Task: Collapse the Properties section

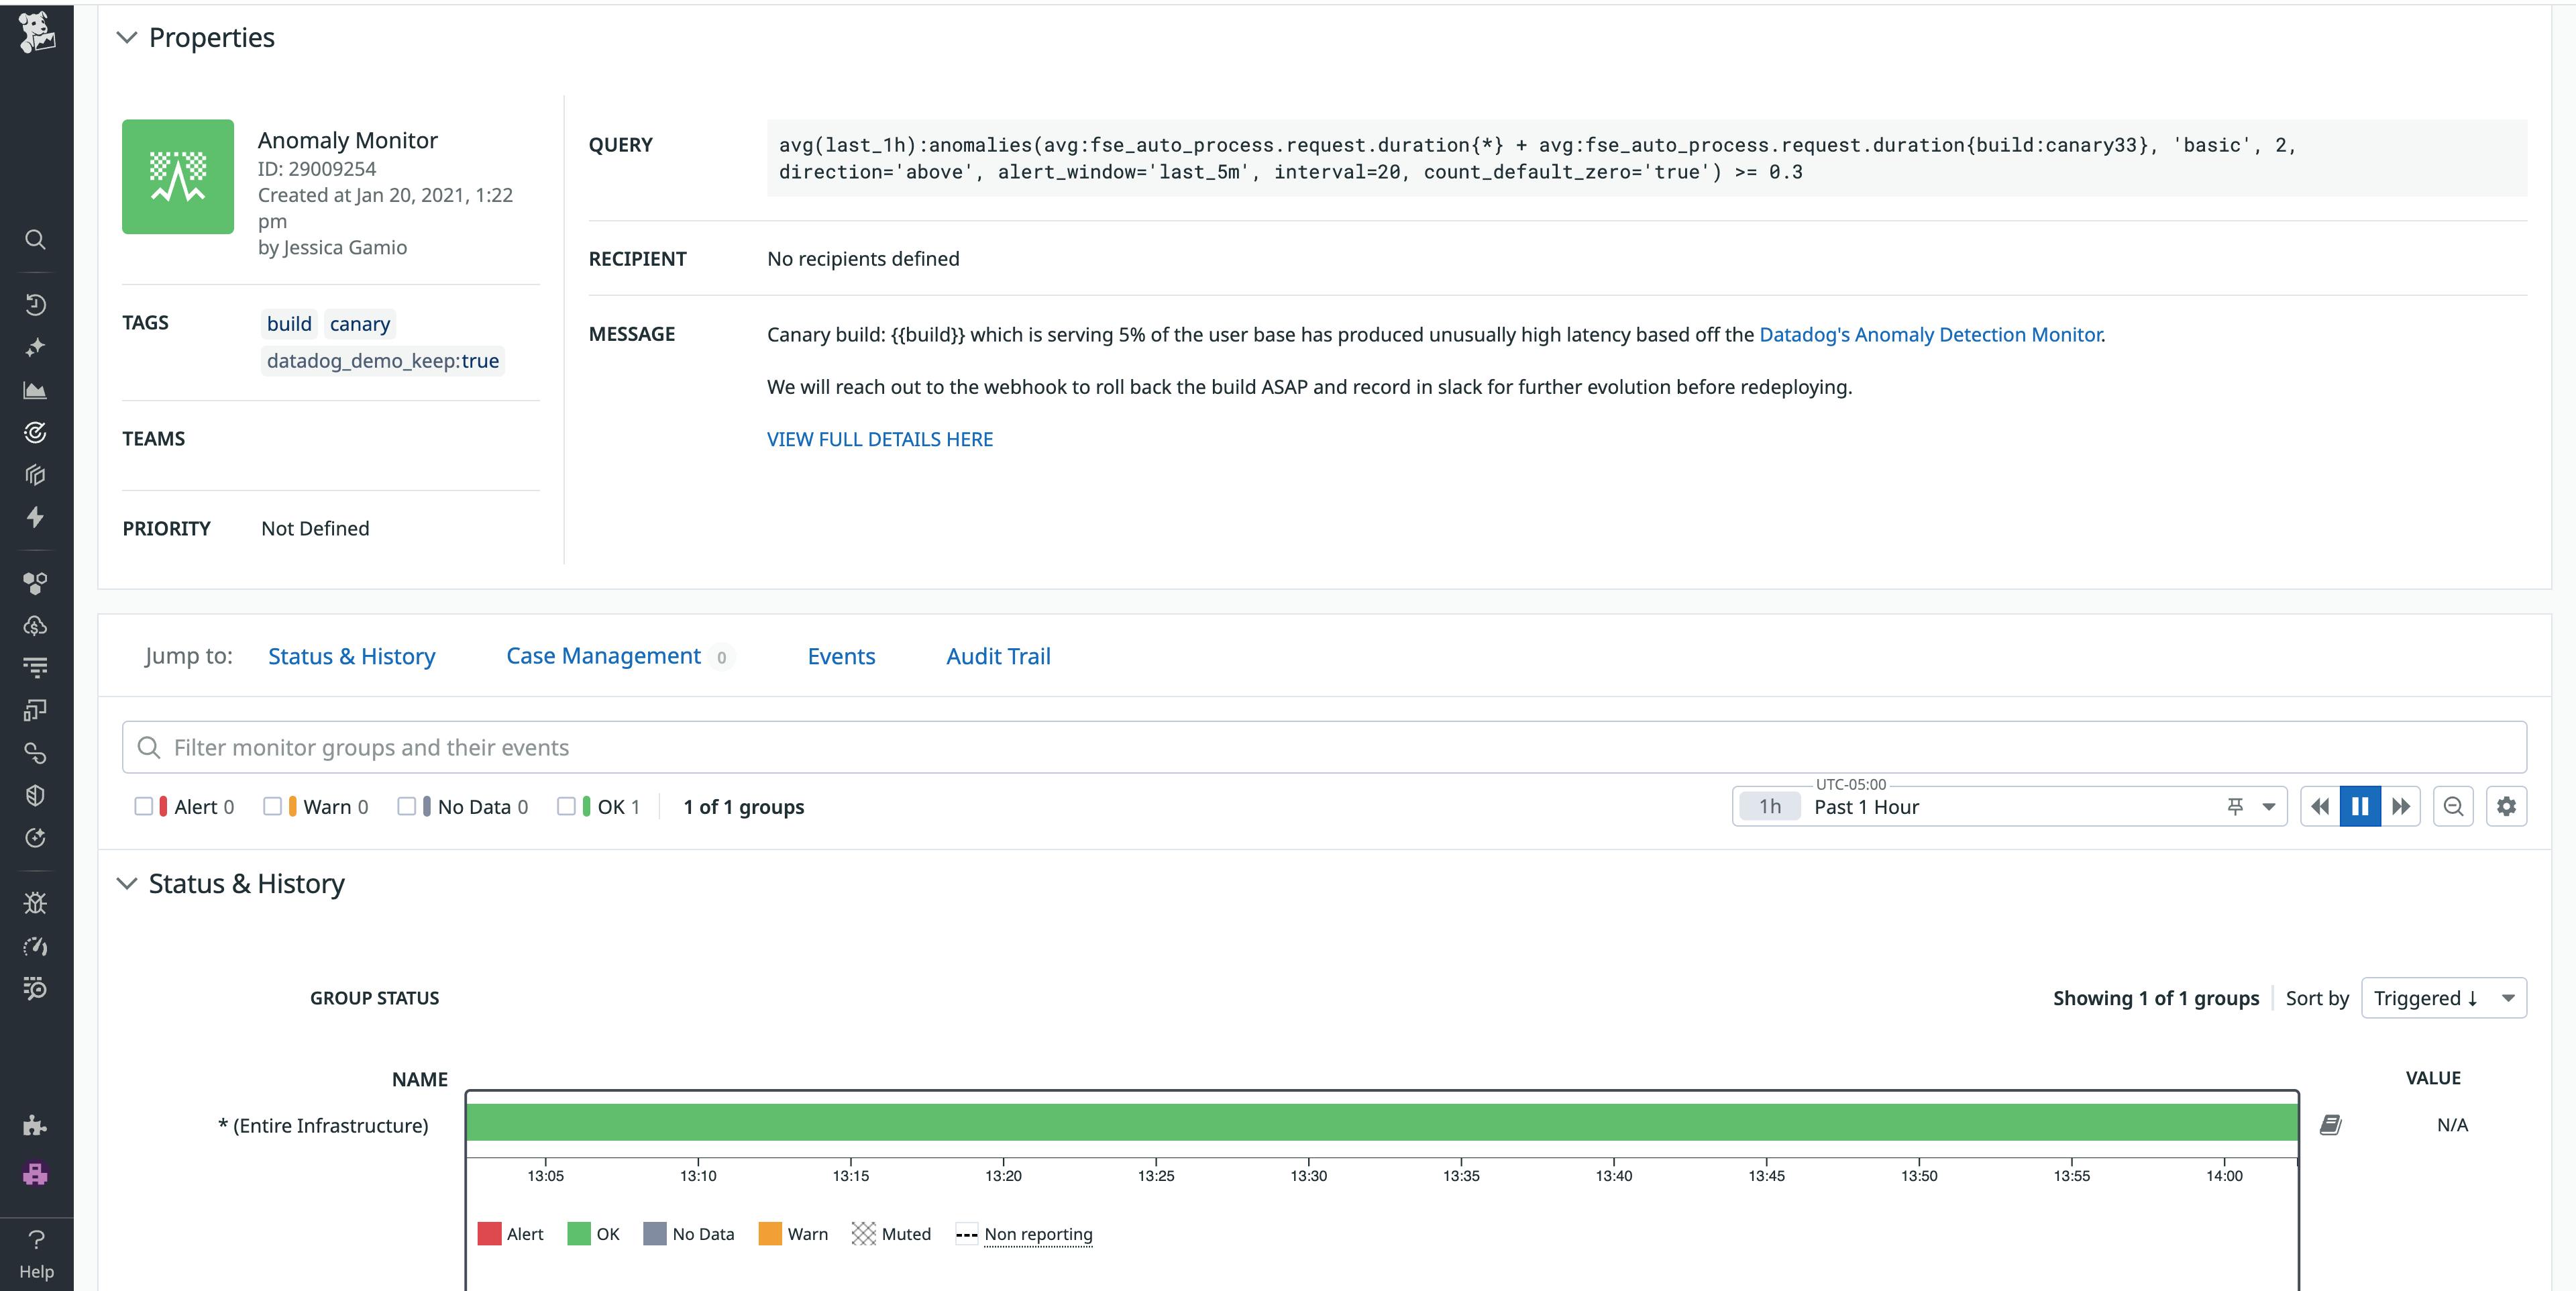Action: click(x=126, y=37)
